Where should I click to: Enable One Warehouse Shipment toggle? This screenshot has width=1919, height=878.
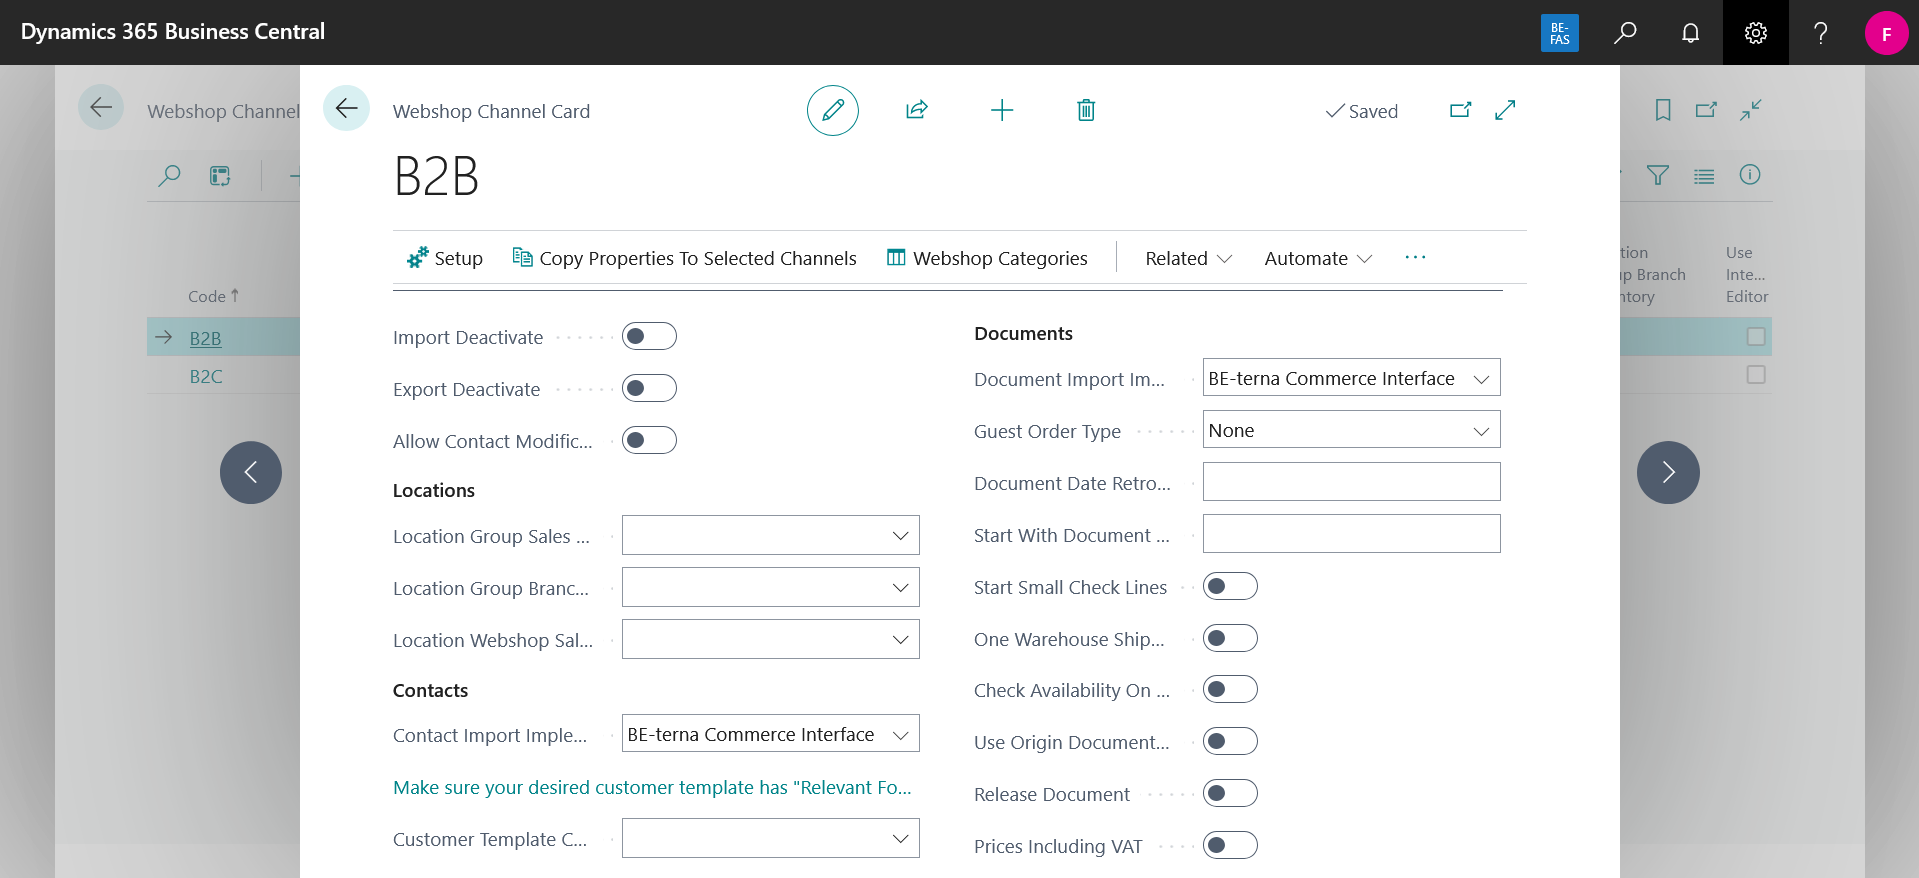tap(1230, 638)
